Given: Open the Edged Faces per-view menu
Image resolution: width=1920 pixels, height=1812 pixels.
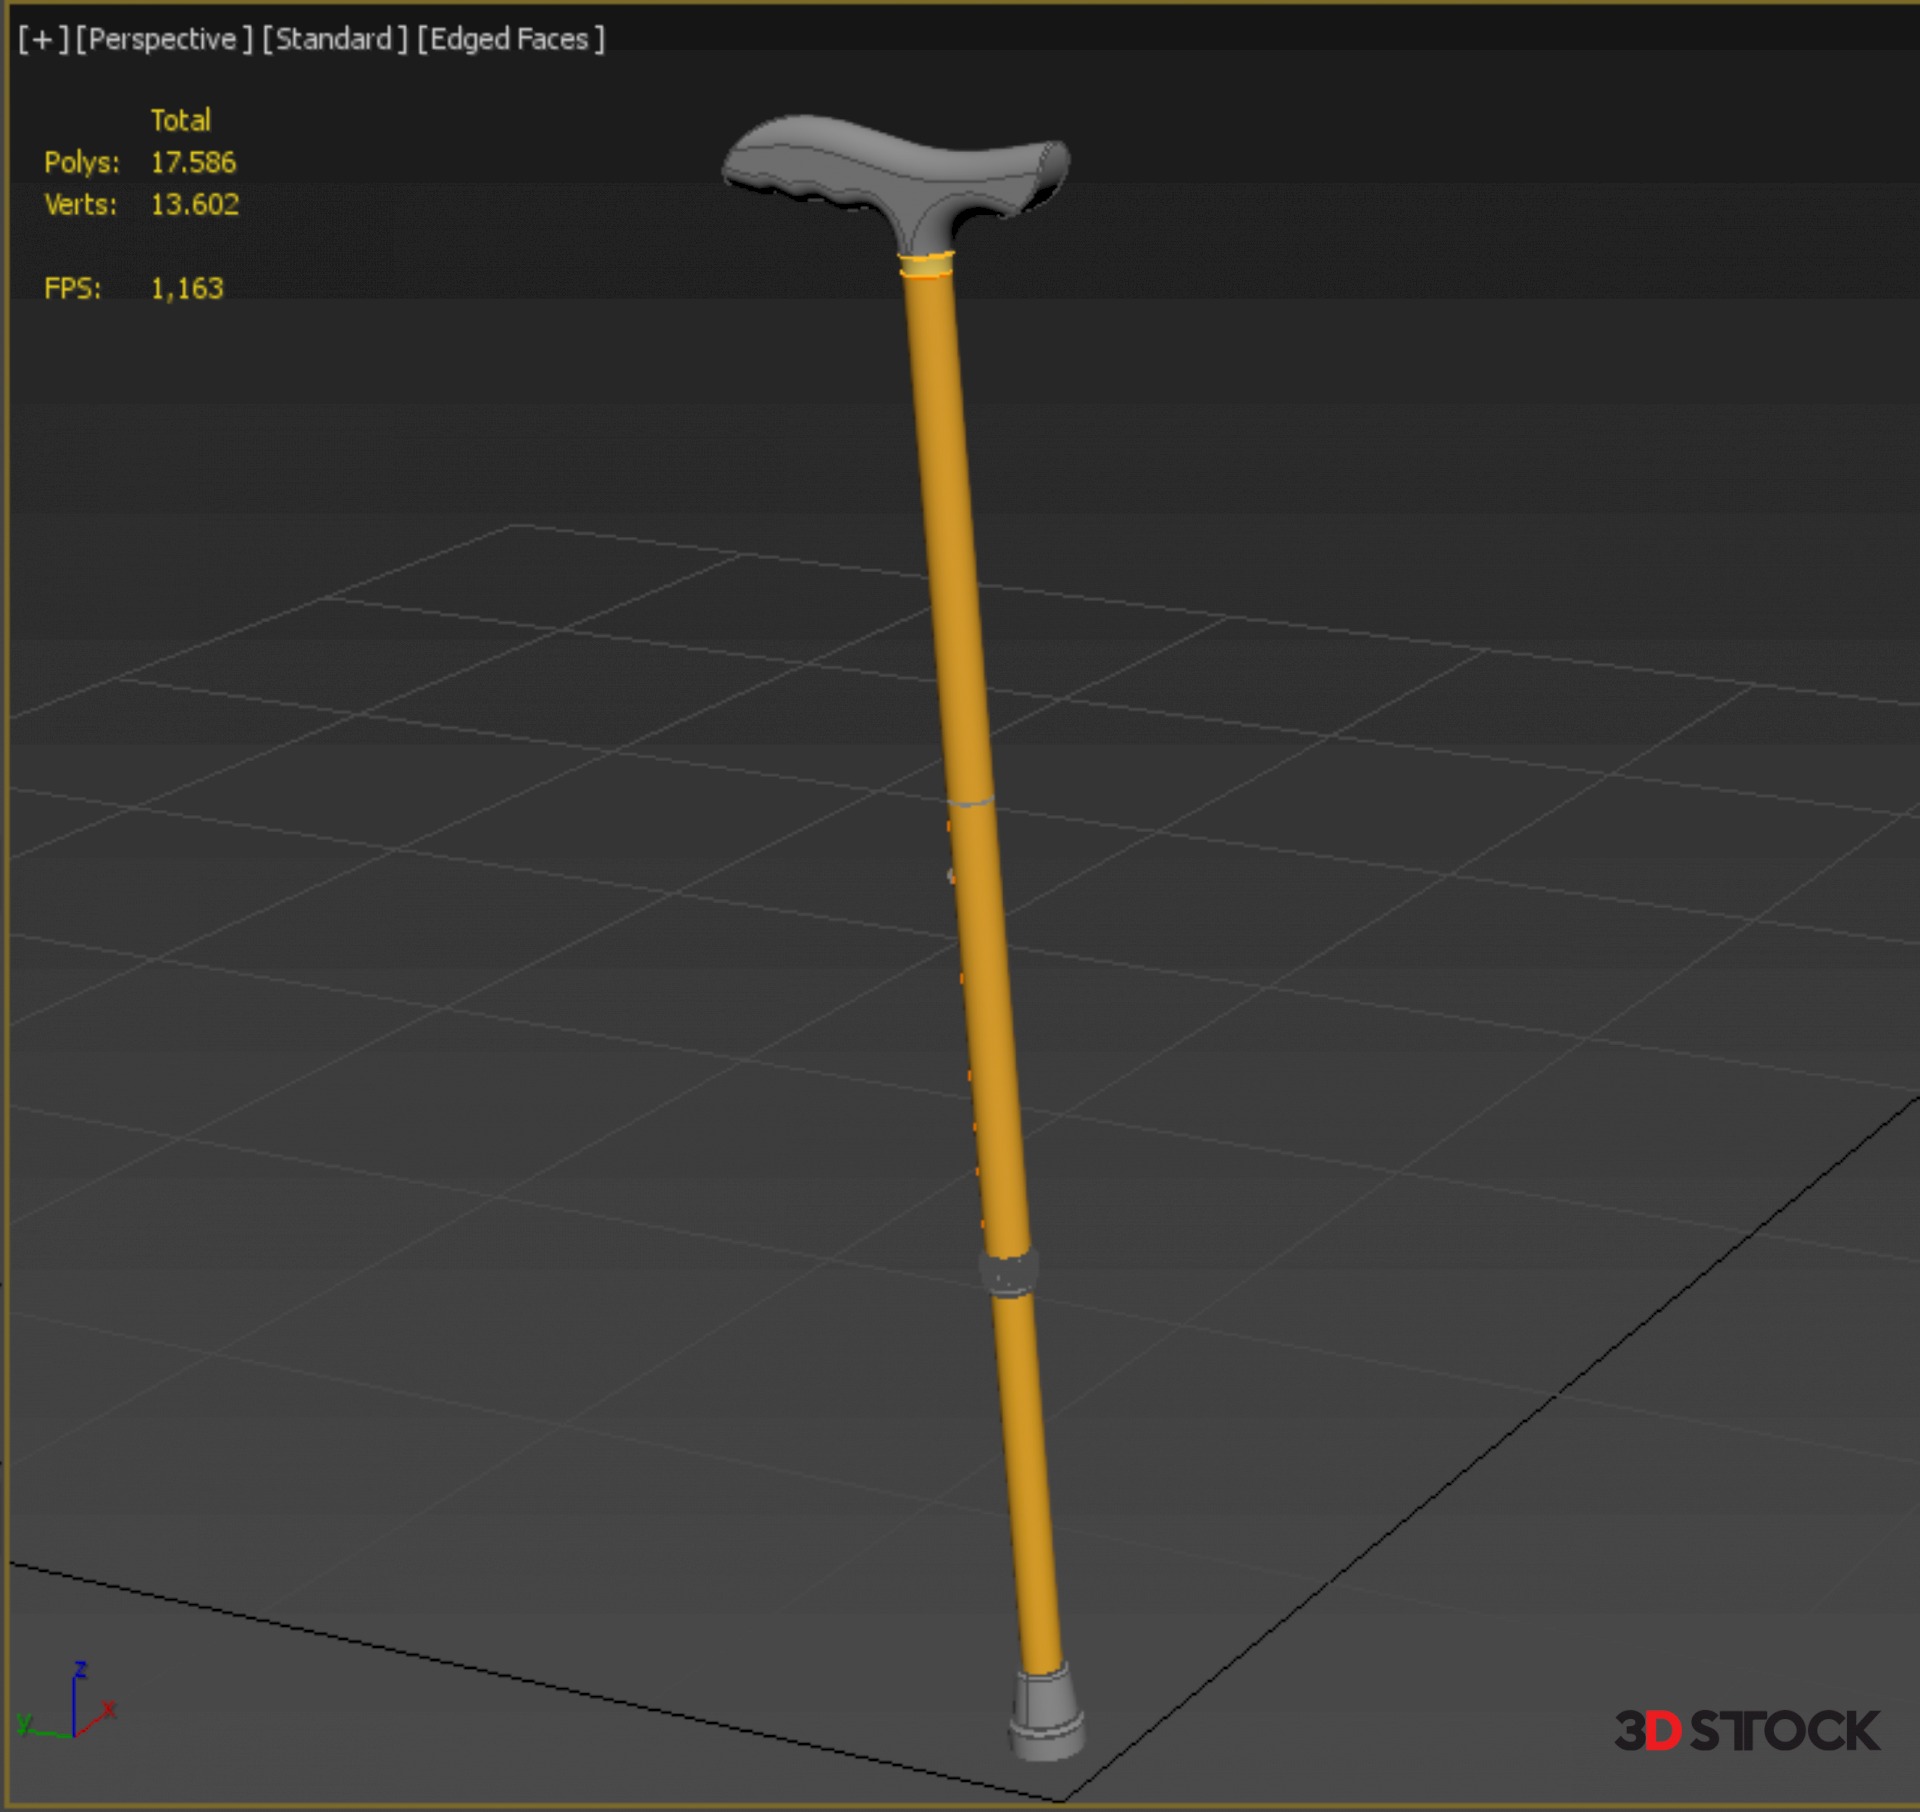Looking at the screenshot, I should [x=510, y=39].
